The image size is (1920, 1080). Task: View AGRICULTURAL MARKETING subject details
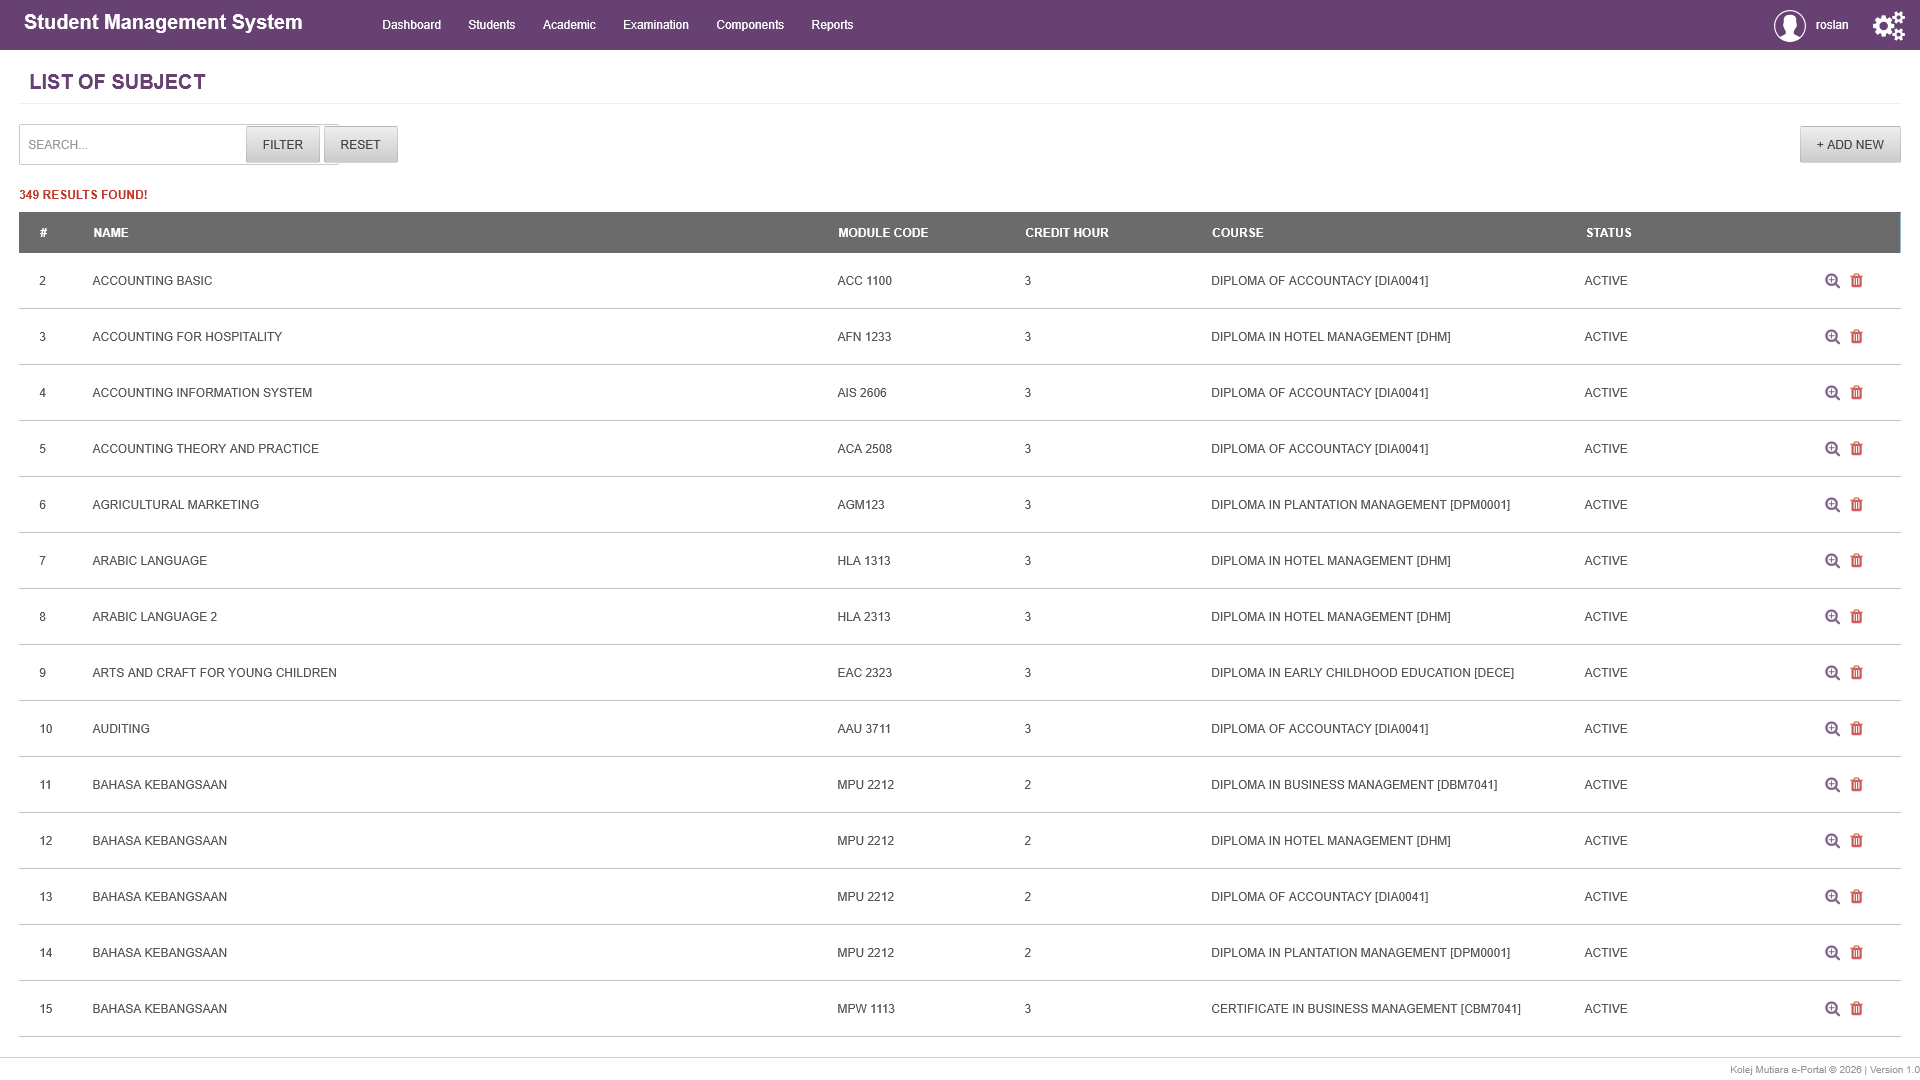tap(1832, 505)
